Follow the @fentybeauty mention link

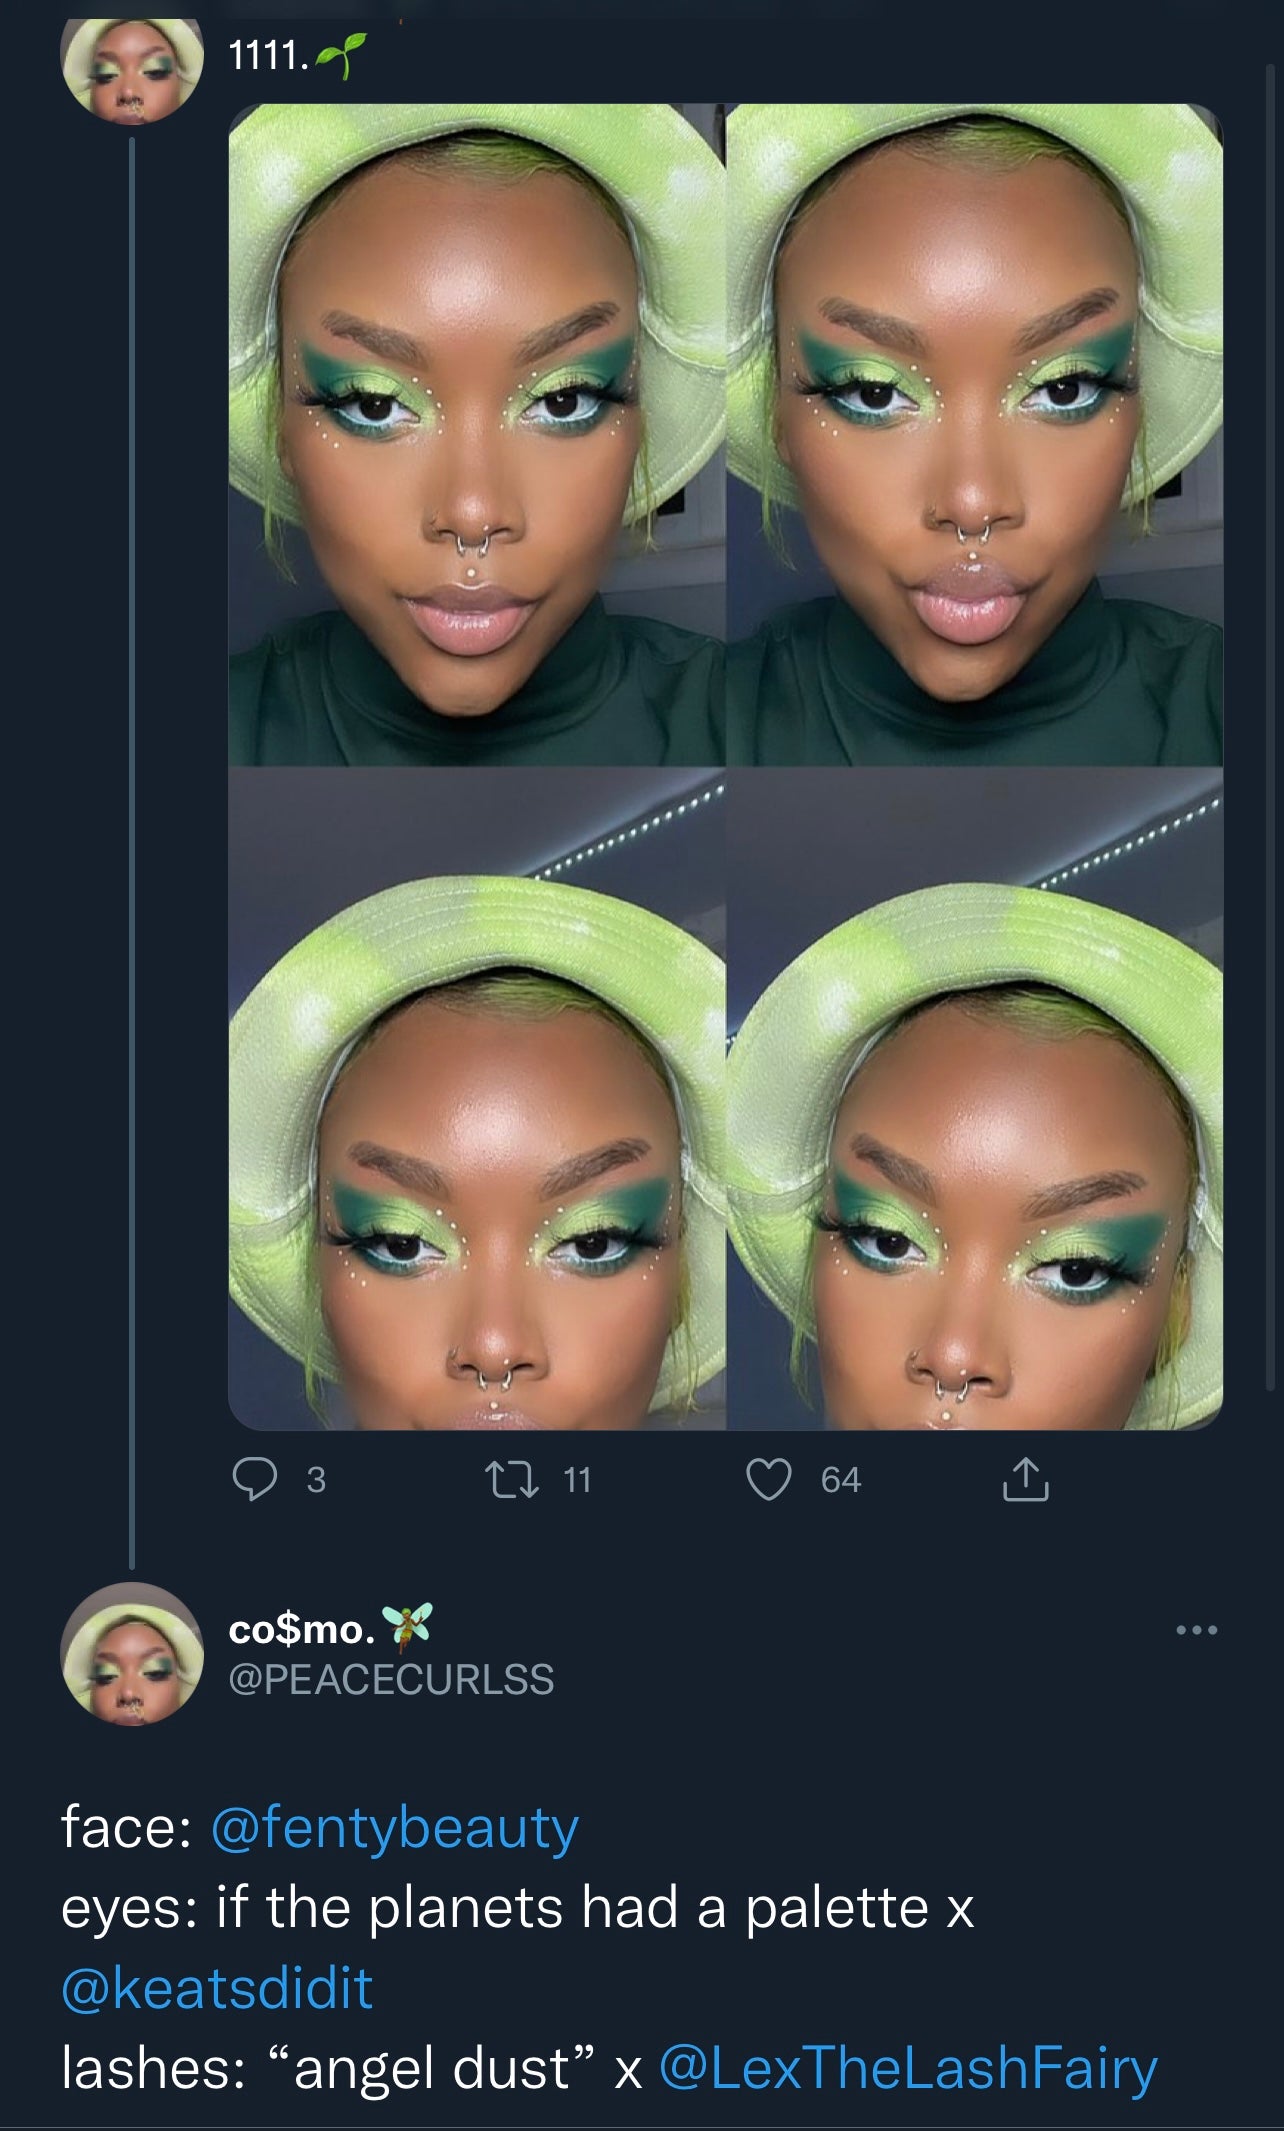pyautogui.click(x=395, y=1828)
